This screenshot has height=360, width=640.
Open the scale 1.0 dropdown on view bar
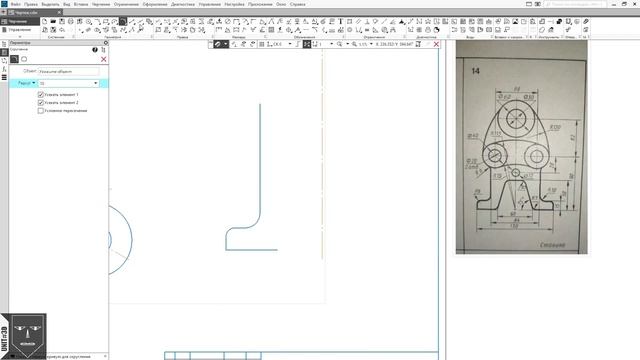click(x=331, y=44)
